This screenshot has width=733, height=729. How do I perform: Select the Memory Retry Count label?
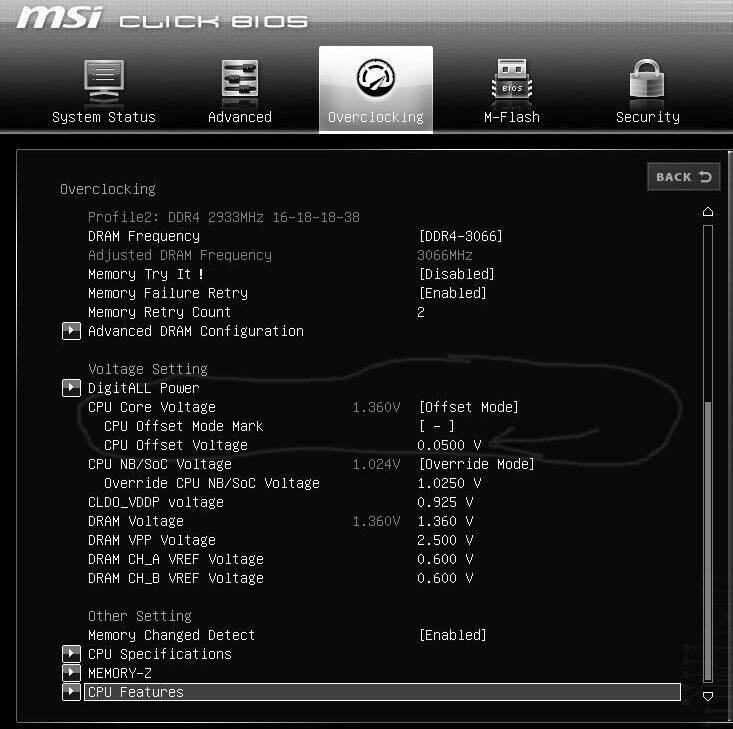(x=159, y=312)
